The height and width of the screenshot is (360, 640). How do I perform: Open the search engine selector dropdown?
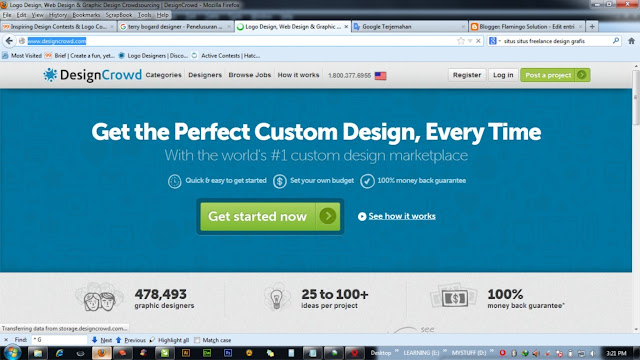(494, 41)
